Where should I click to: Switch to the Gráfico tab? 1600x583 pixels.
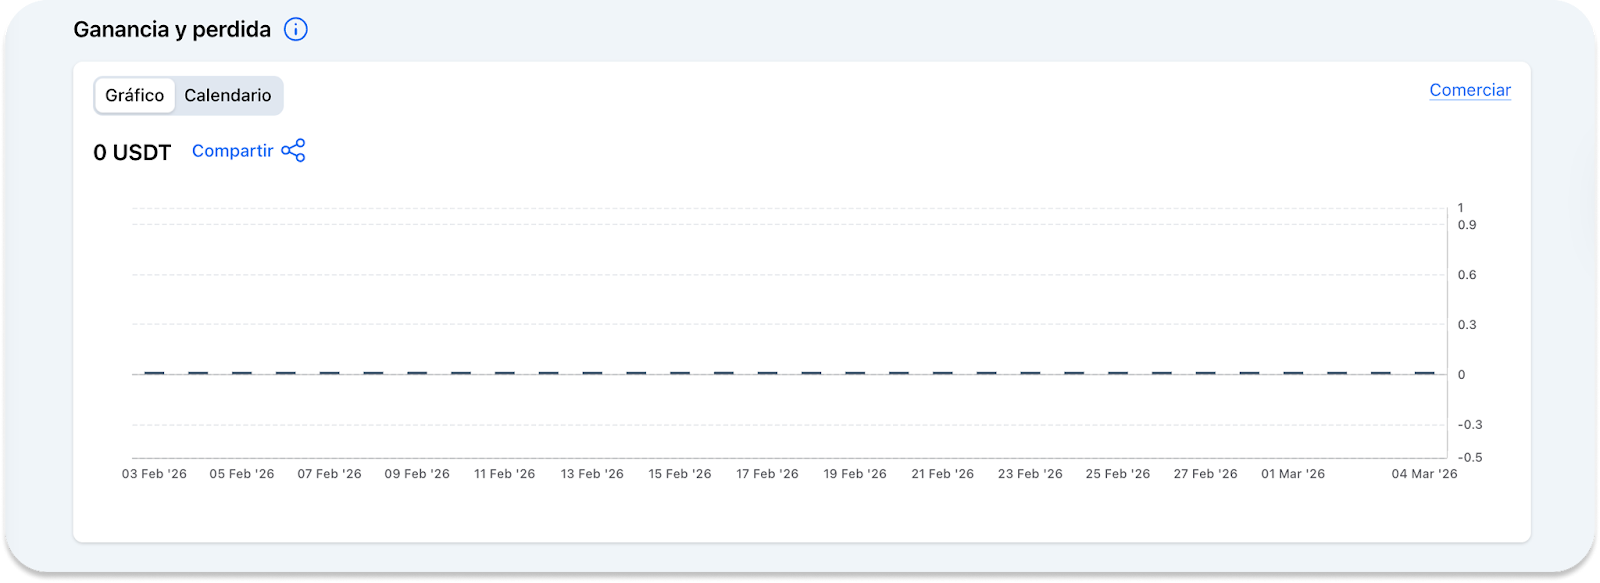point(135,96)
